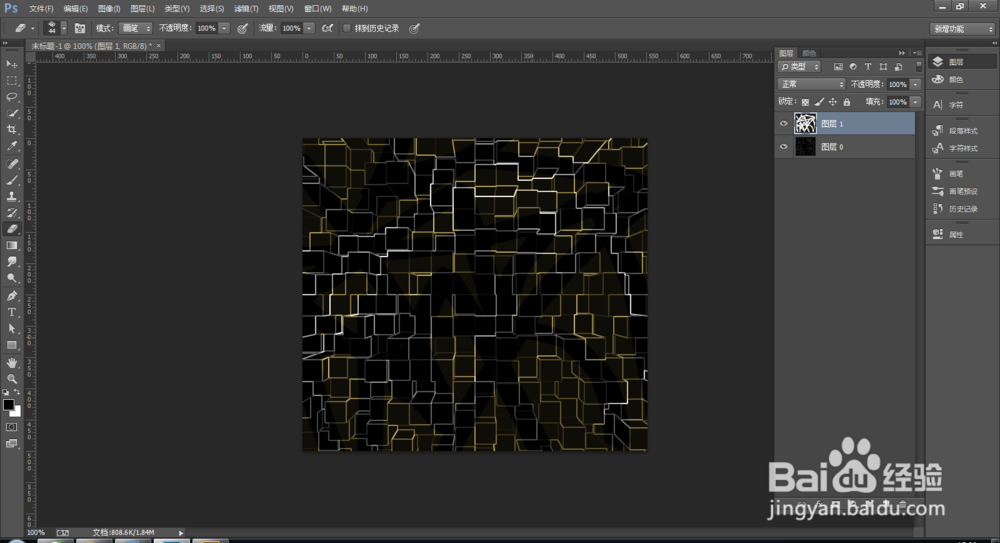
Task: Filter layers by shape layers
Action: pos(883,66)
